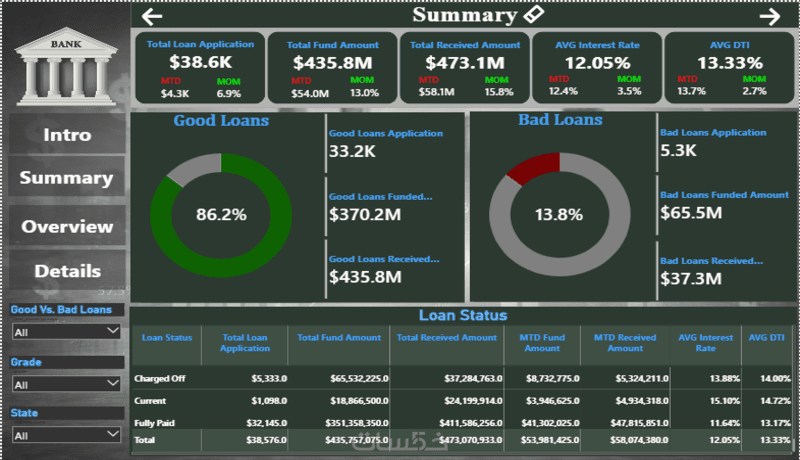Click the right arrow navigation icon

(x=769, y=16)
